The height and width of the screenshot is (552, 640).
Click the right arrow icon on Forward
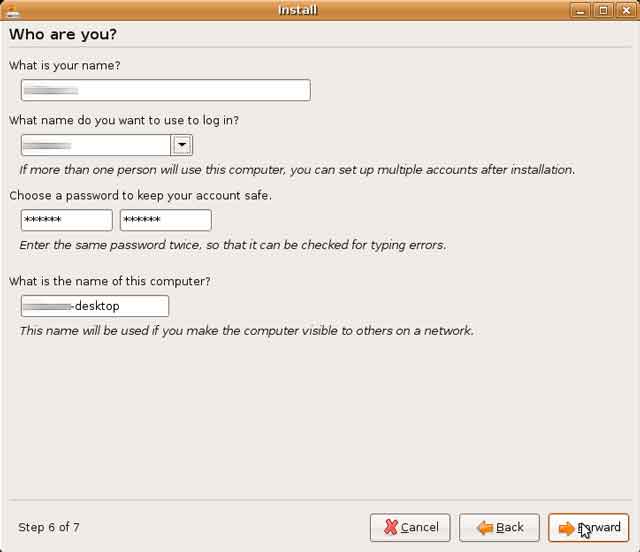click(x=566, y=527)
